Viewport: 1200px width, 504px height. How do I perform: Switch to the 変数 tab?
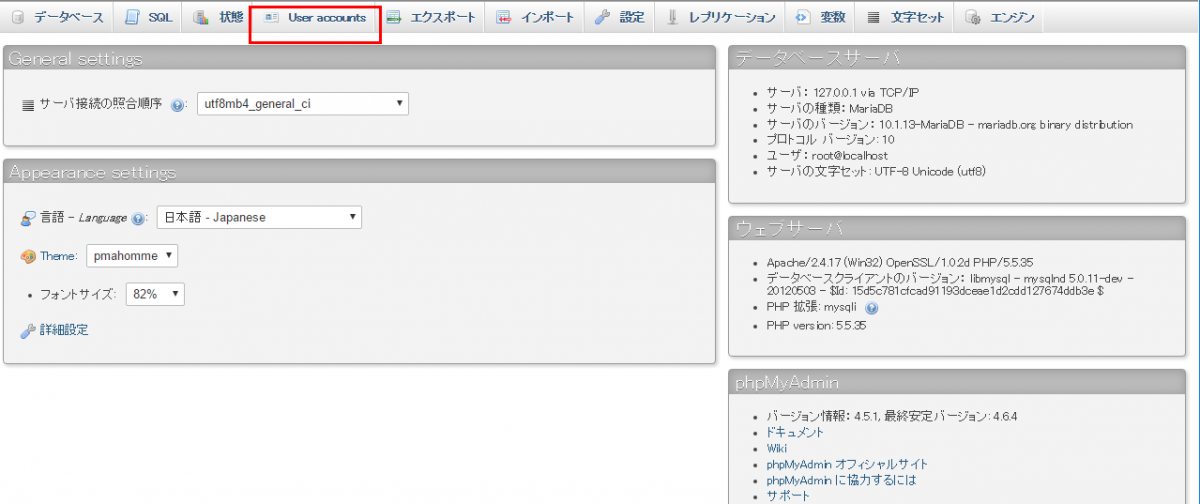coord(820,17)
